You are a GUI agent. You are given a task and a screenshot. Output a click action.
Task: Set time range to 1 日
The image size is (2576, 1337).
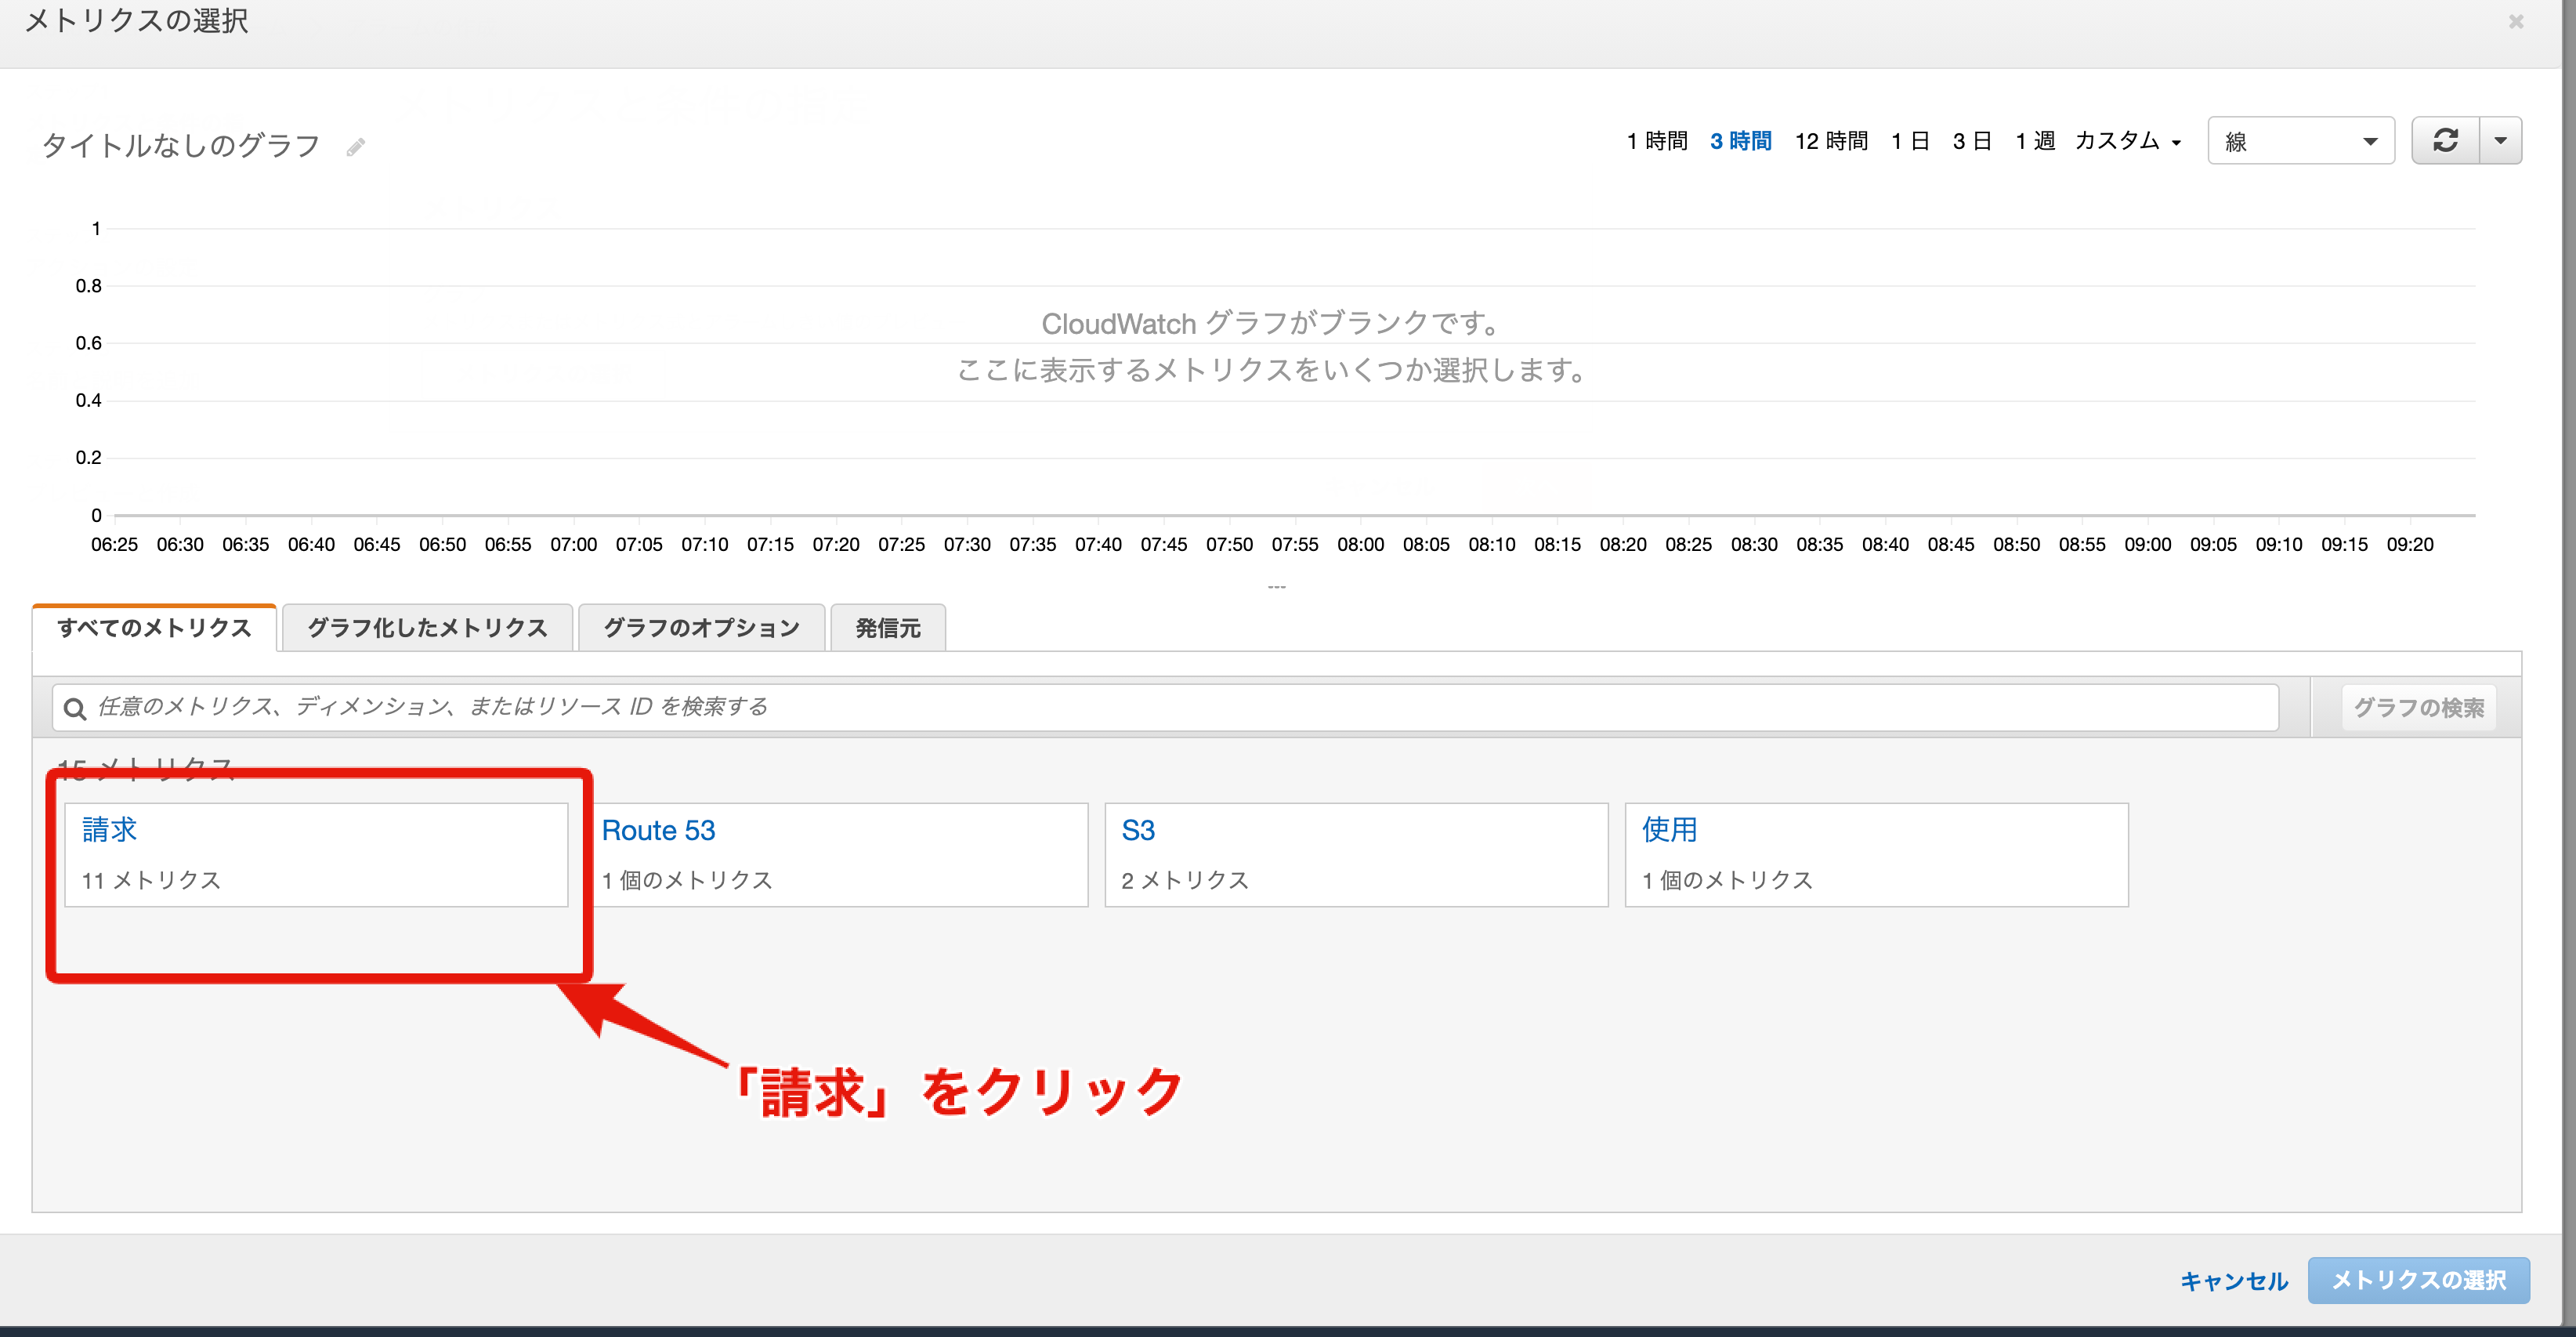1910,141
